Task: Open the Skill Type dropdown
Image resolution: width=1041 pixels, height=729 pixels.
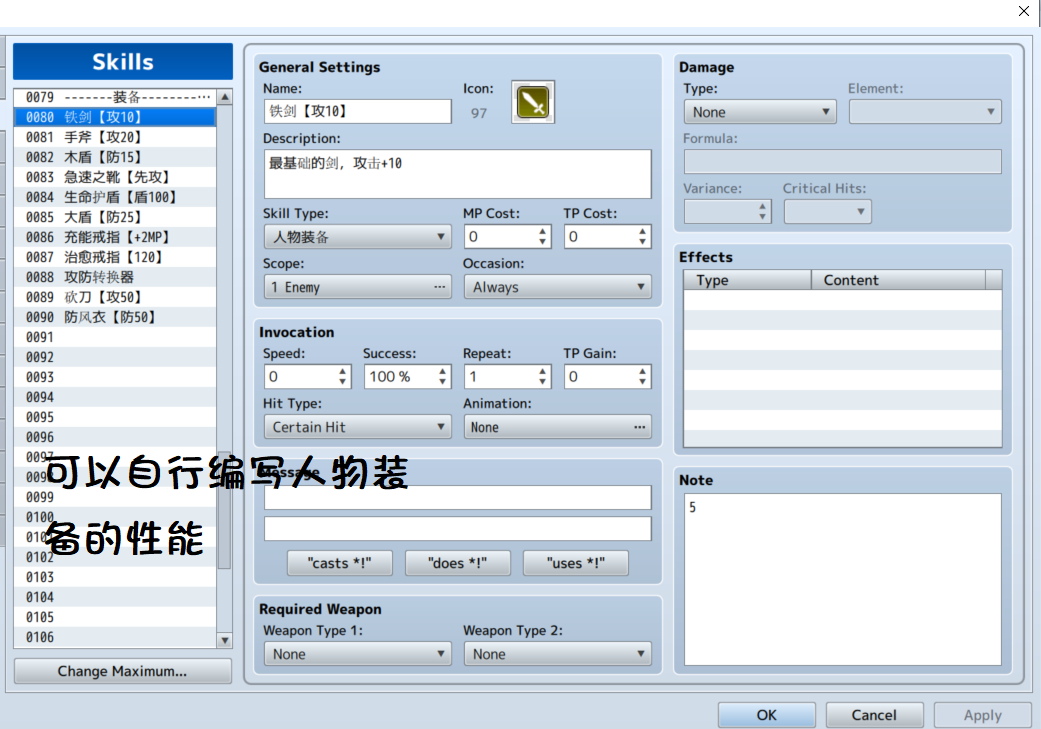Action: [x=357, y=237]
